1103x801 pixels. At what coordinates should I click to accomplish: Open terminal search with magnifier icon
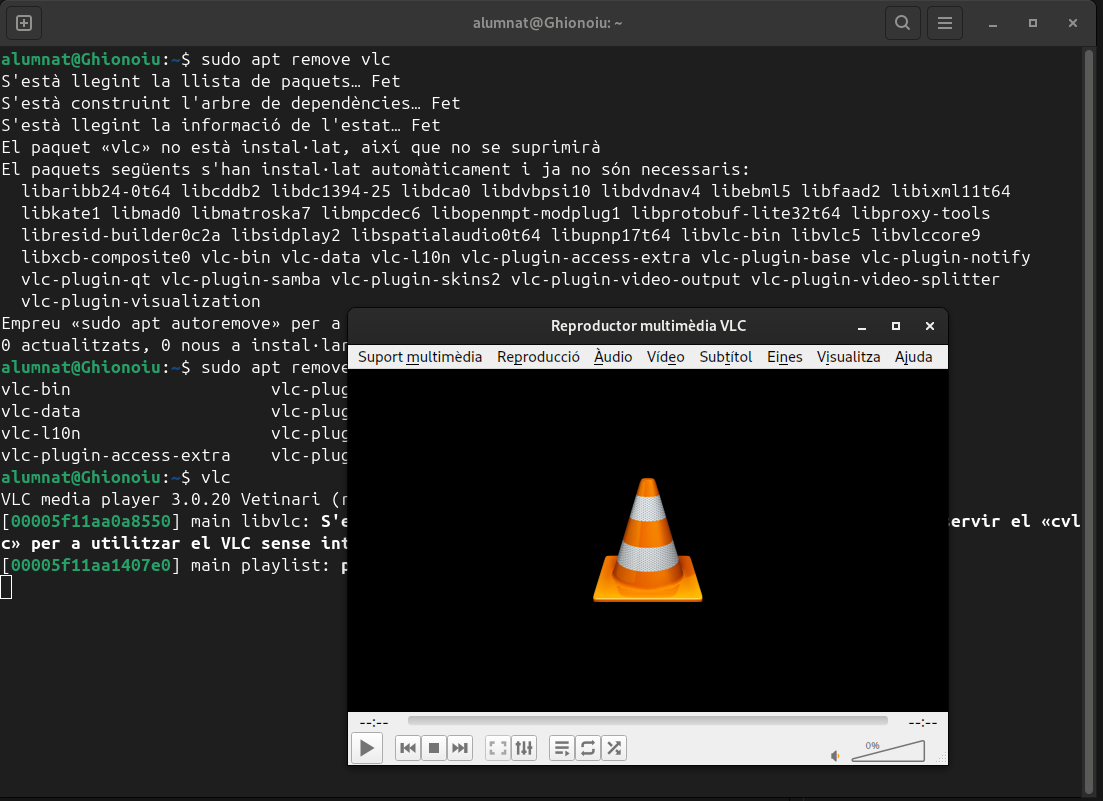coord(902,22)
